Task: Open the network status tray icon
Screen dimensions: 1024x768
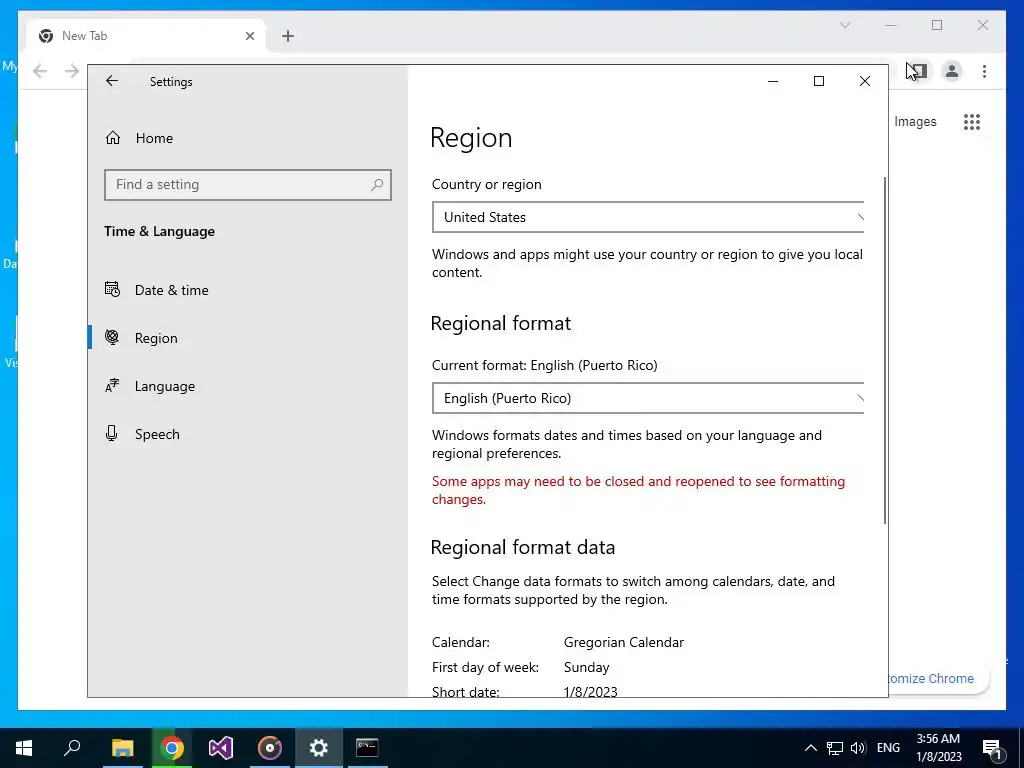Action: click(x=835, y=748)
